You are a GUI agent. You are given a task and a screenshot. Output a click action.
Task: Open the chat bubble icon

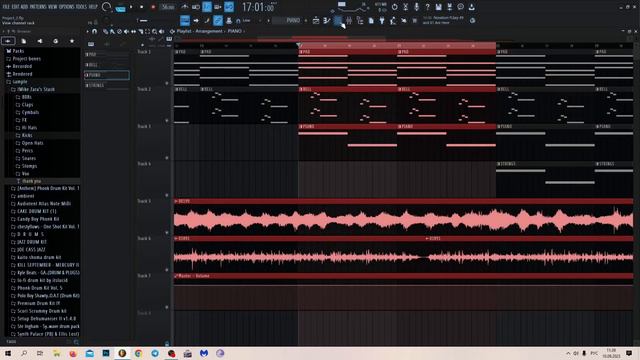[x=460, y=7]
